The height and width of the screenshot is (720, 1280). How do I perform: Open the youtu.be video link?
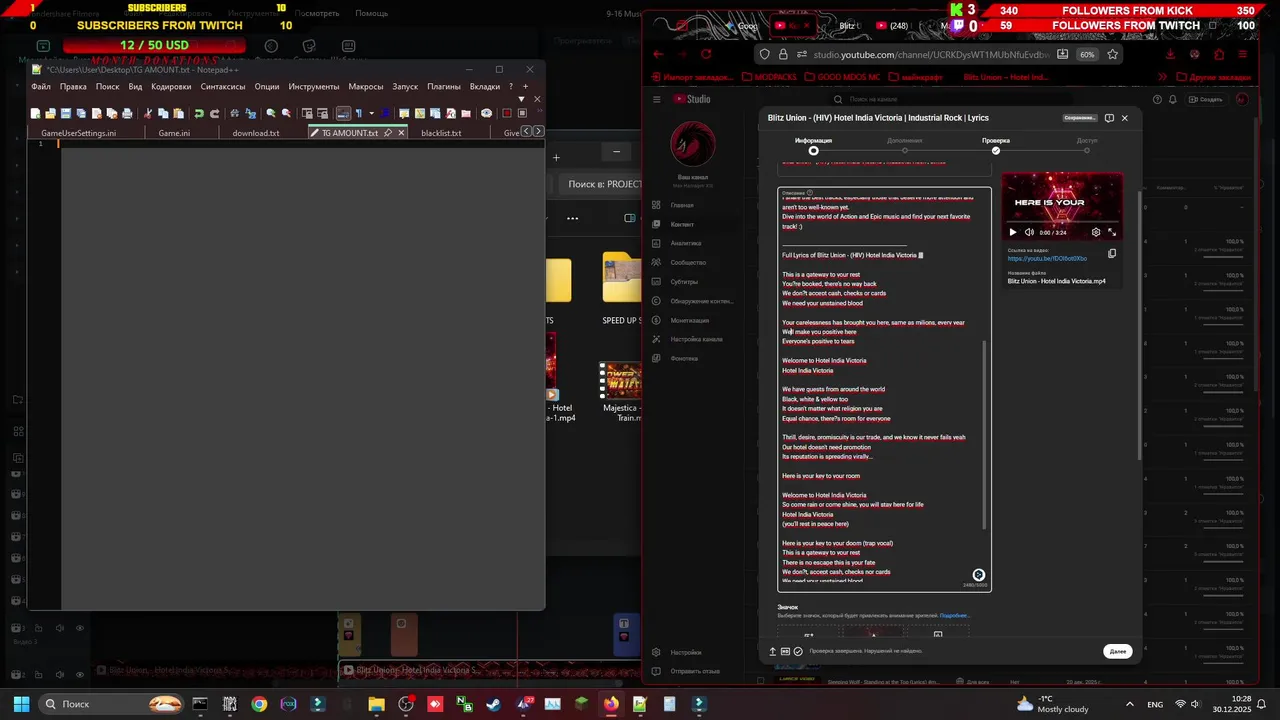coord(1047,259)
